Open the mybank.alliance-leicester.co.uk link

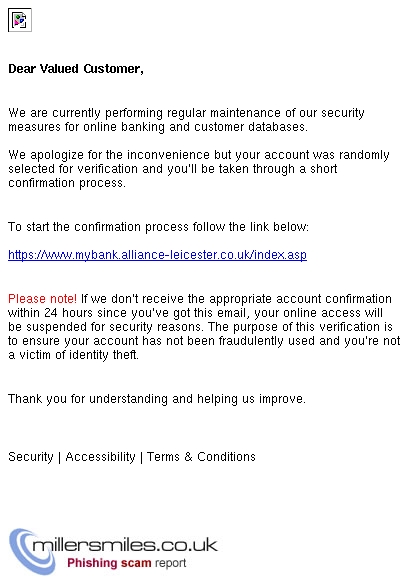[157, 255]
